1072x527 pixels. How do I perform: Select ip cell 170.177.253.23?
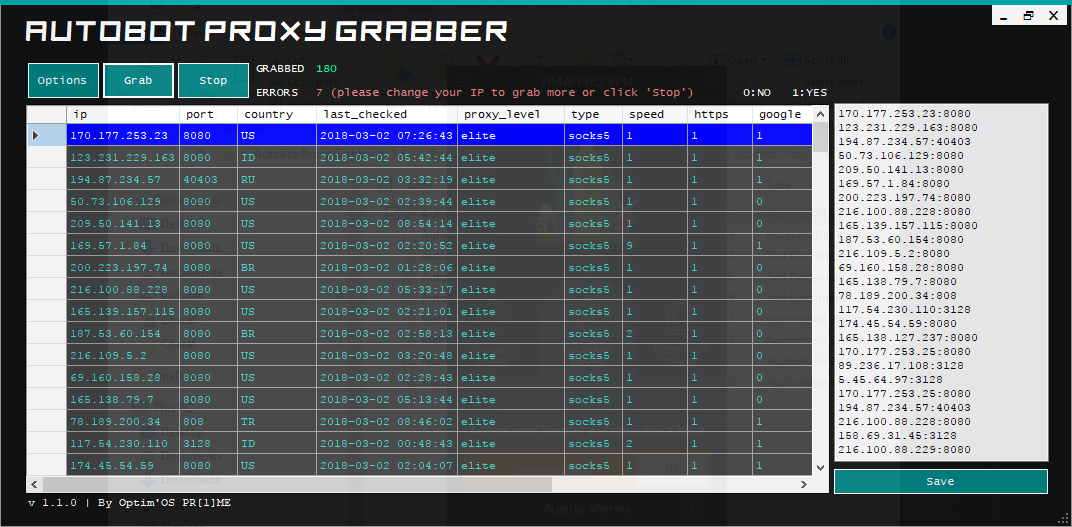click(x=123, y=135)
